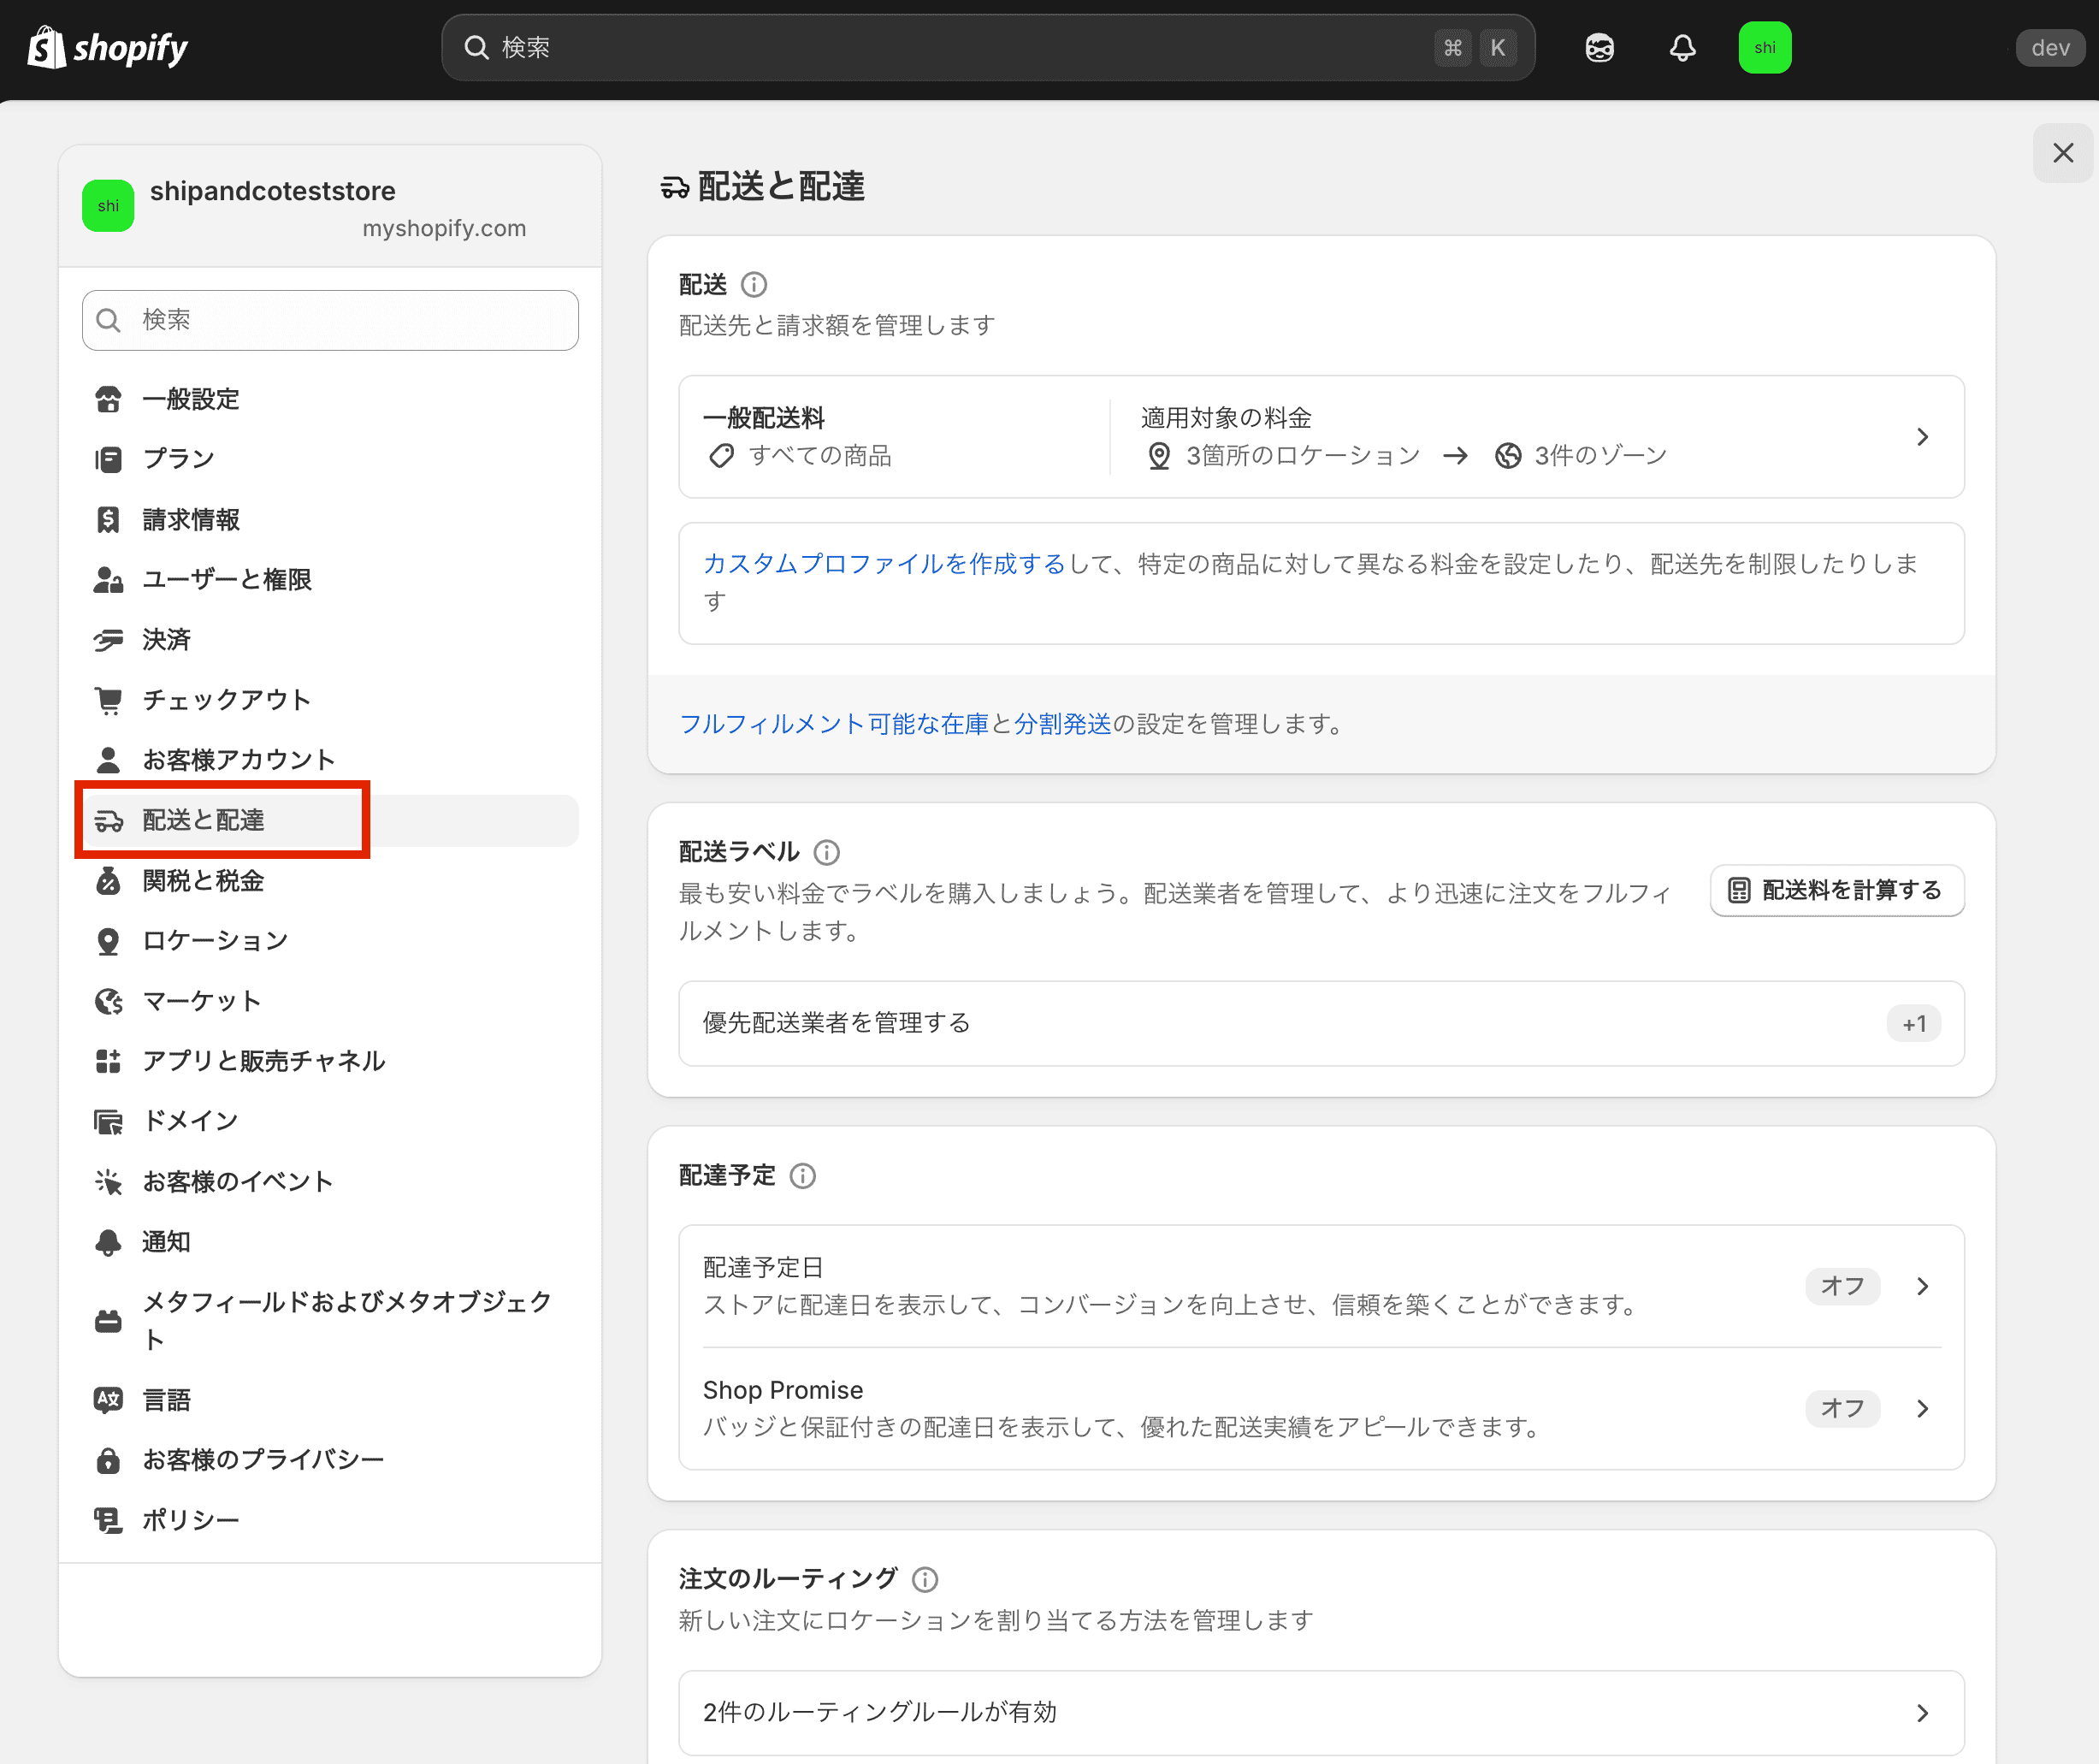The width and height of the screenshot is (2099, 1764).
Task: Click the green store avatar labeled shi
Action: coord(1765,47)
